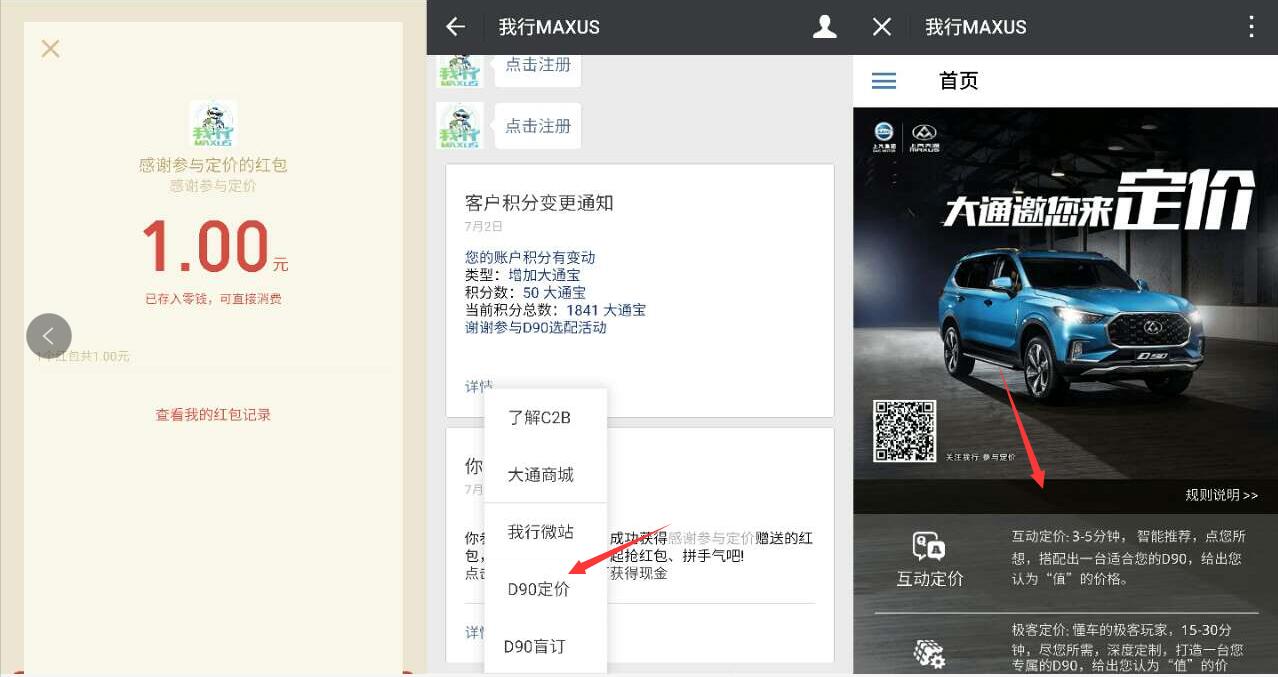
Task: Tap the second 点击注册 message bubble
Action: [538, 126]
